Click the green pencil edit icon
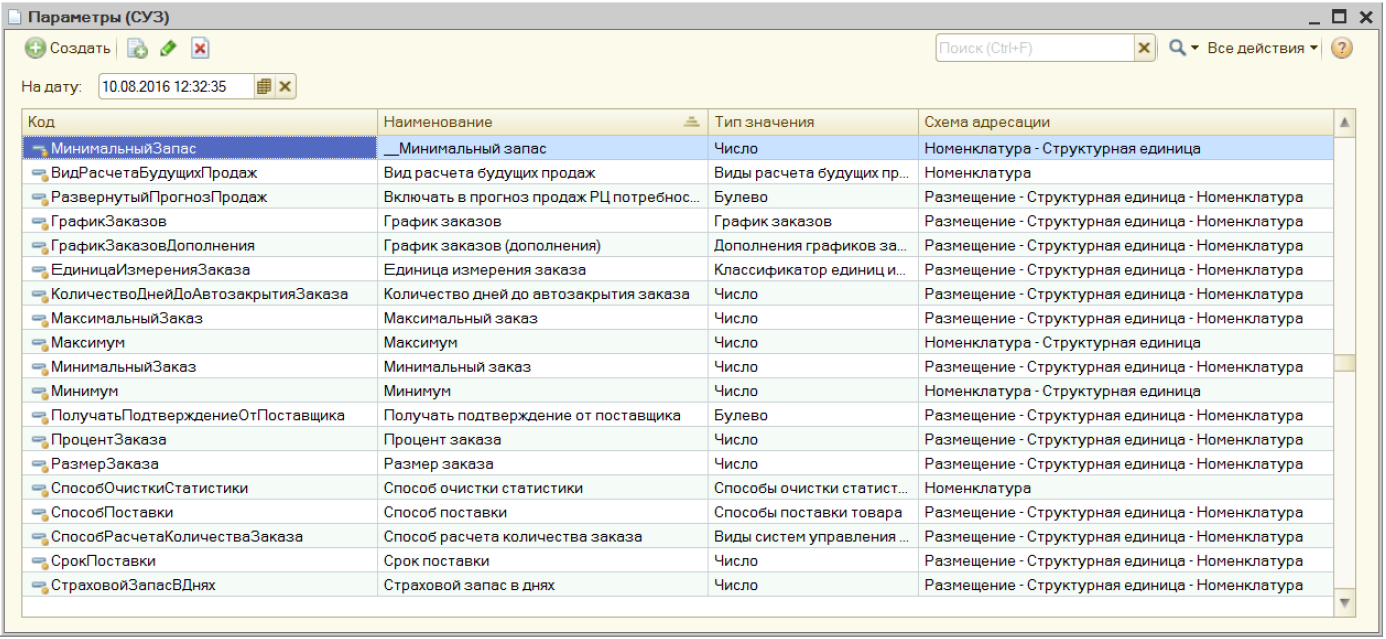Screen dimensions: 1386x639 (168, 48)
